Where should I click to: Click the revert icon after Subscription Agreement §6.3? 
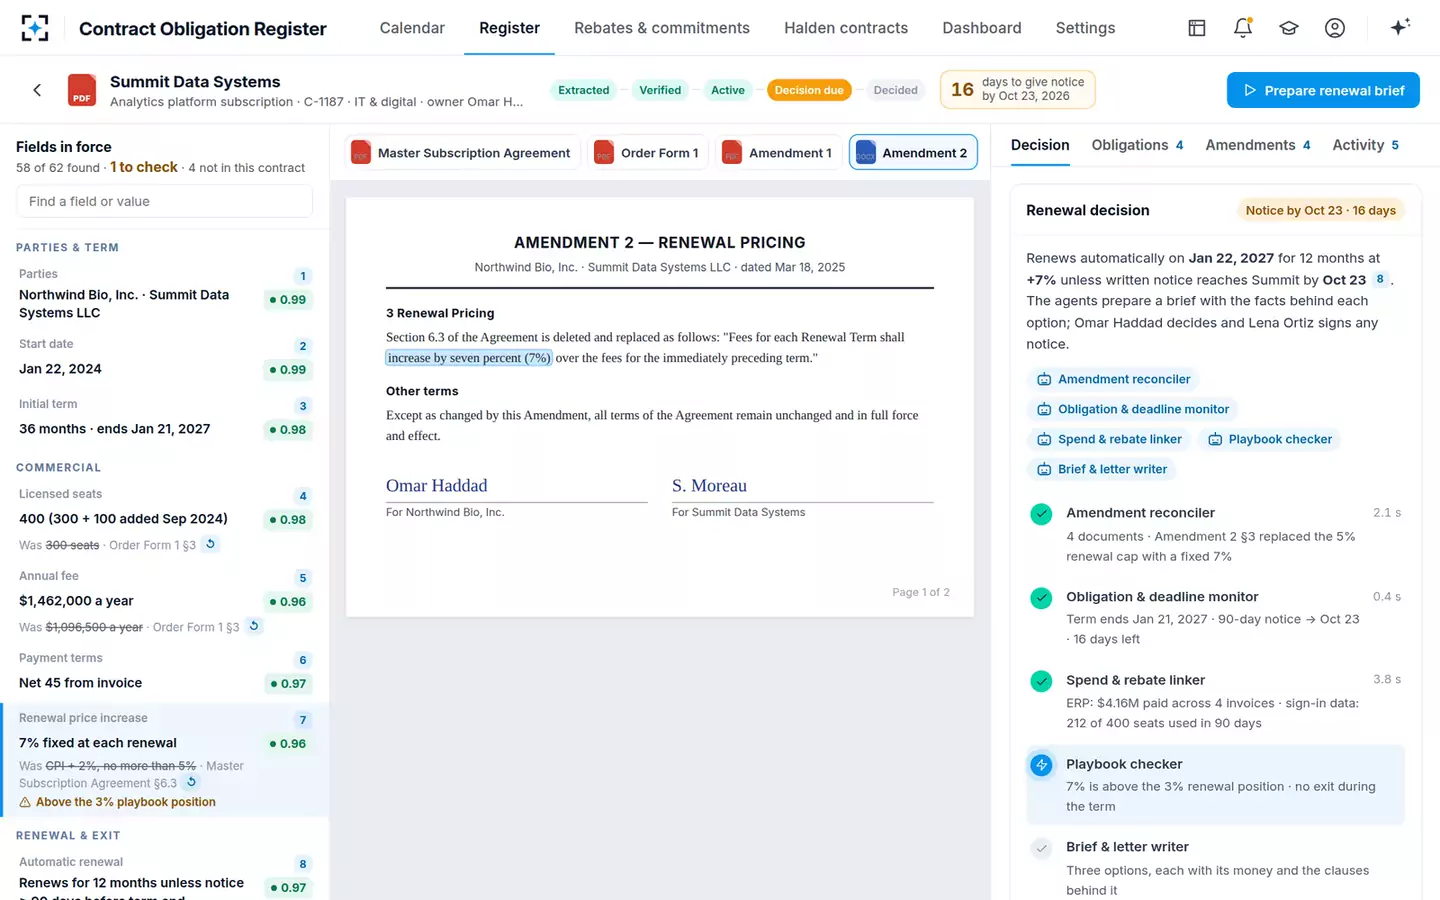(x=191, y=782)
